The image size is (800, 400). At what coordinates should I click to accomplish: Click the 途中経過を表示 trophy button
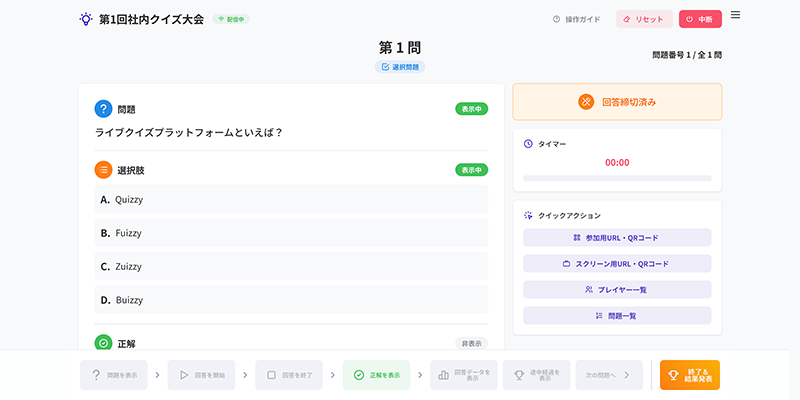pyautogui.click(x=537, y=375)
